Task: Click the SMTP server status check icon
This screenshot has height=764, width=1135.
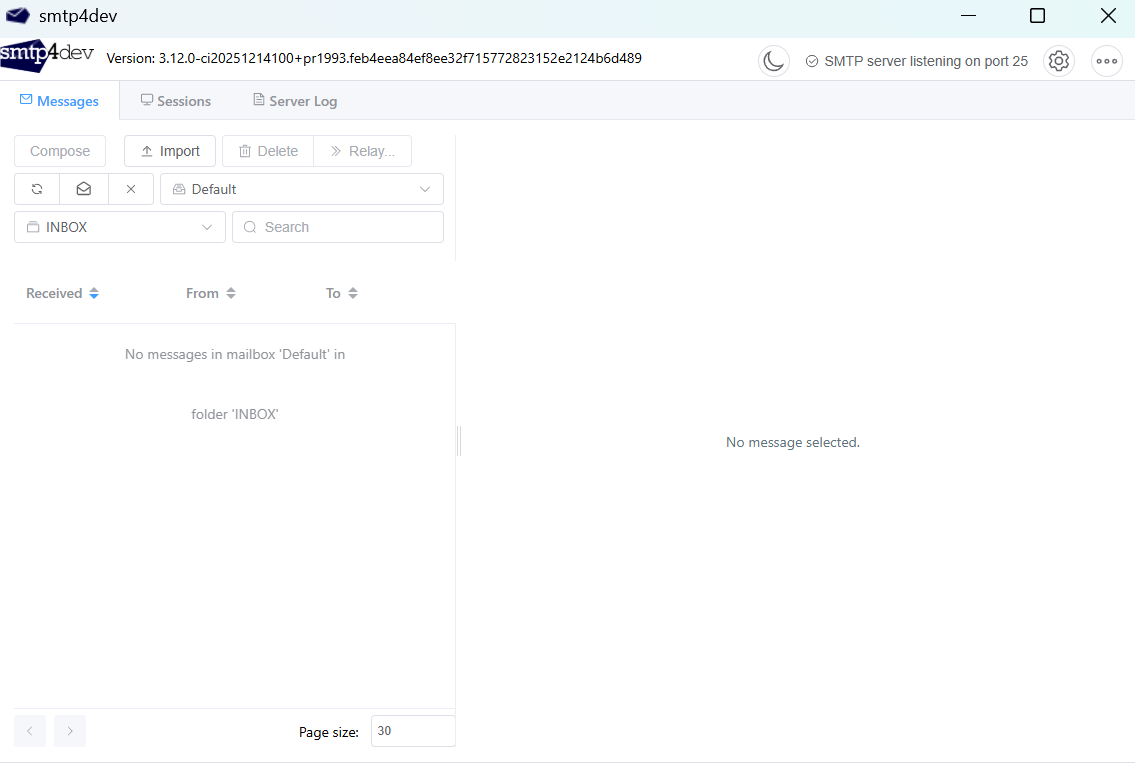Action: (812, 62)
